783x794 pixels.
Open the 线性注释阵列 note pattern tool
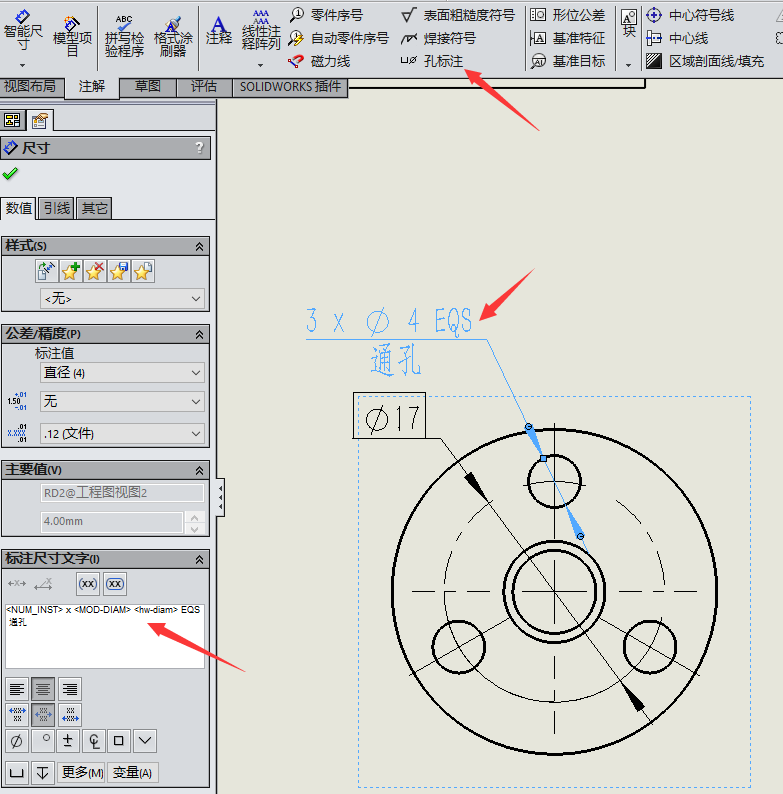[261, 30]
